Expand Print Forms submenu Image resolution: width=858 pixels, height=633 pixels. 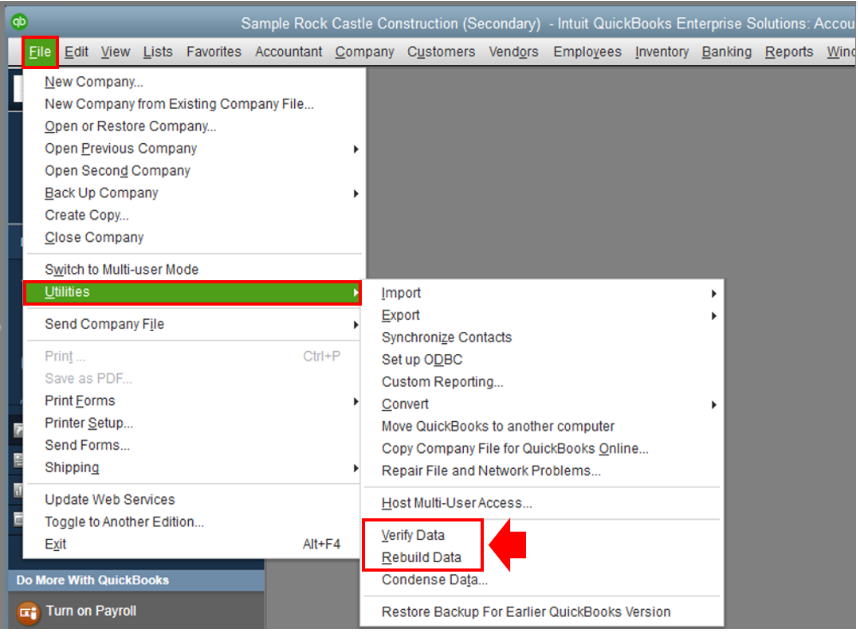(x=194, y=401)
